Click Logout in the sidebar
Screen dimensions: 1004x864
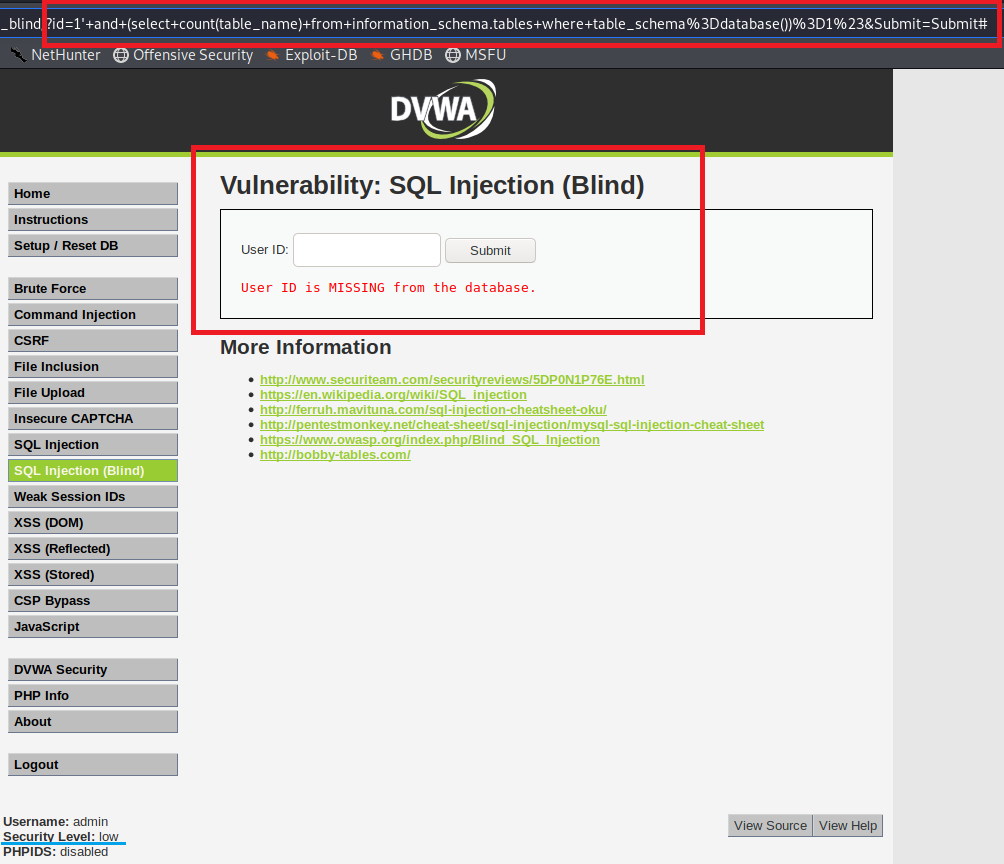93,765
